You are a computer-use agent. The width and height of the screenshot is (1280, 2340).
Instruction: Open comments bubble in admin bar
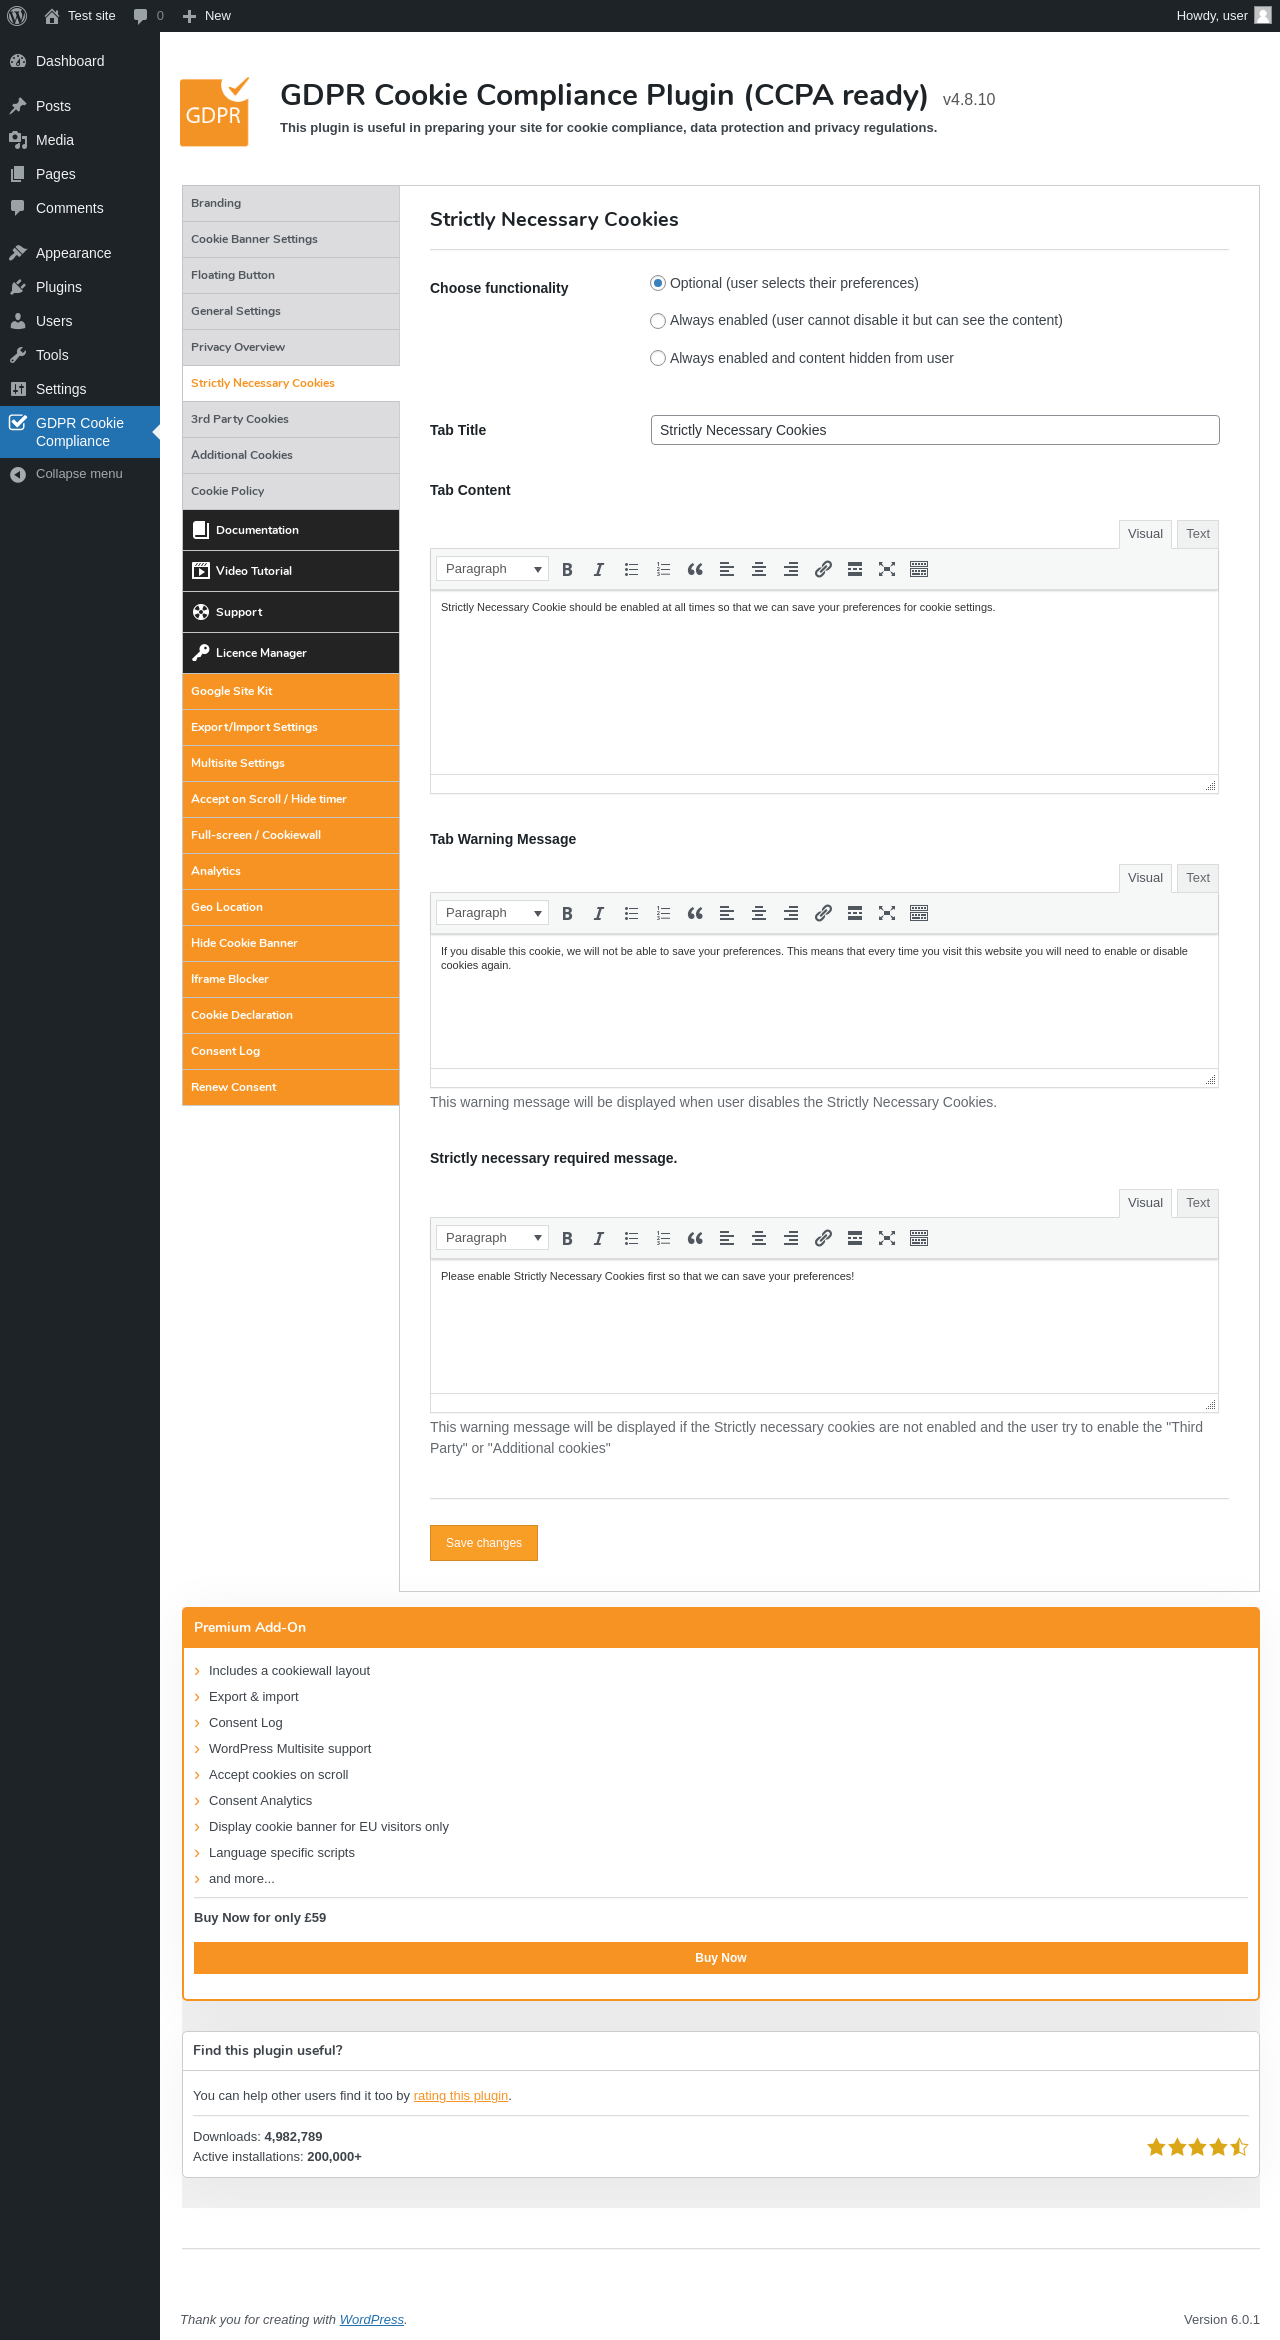click(x=148, y=16)
